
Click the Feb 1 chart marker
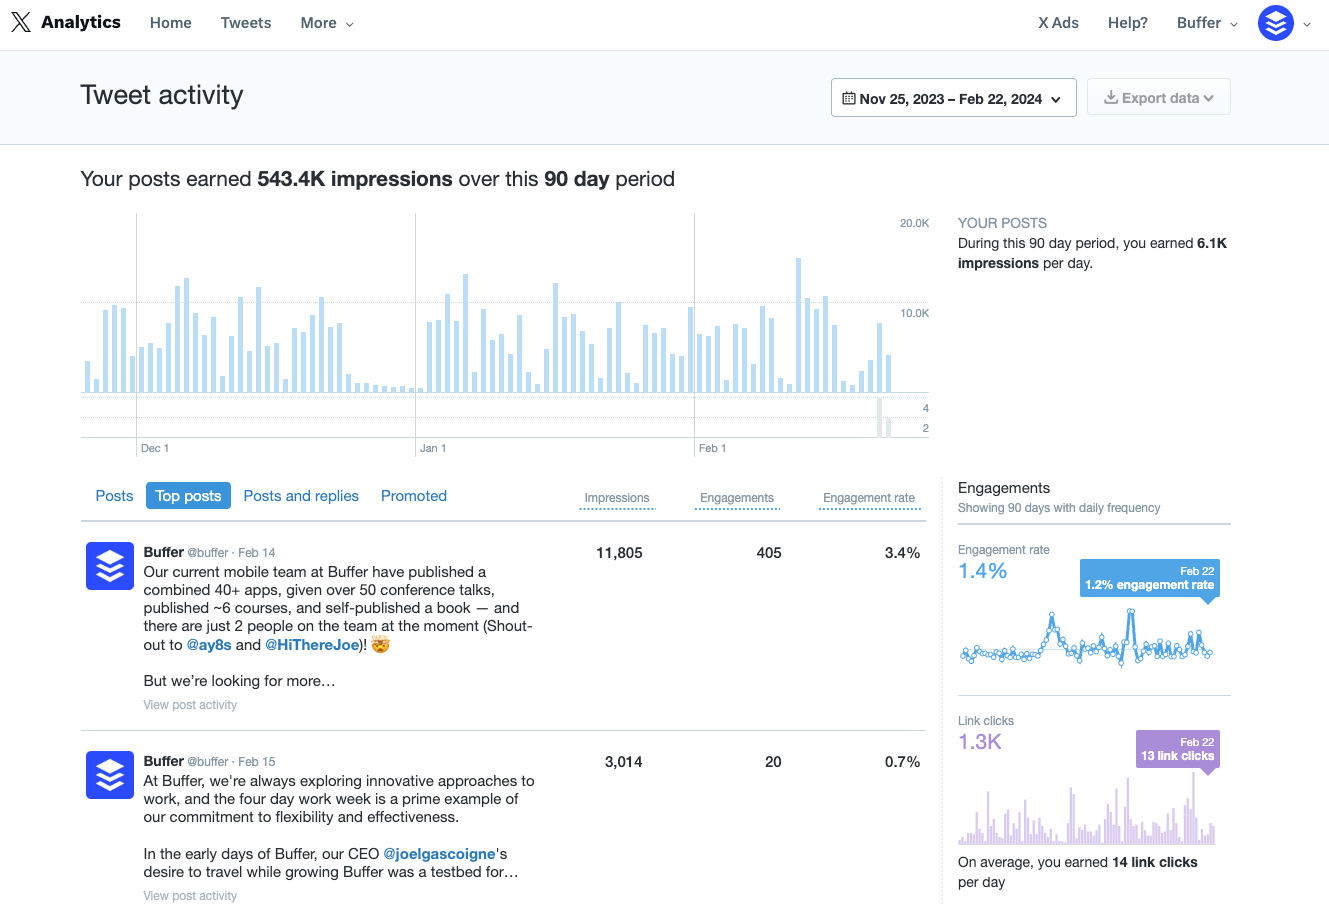click(712, 448)
